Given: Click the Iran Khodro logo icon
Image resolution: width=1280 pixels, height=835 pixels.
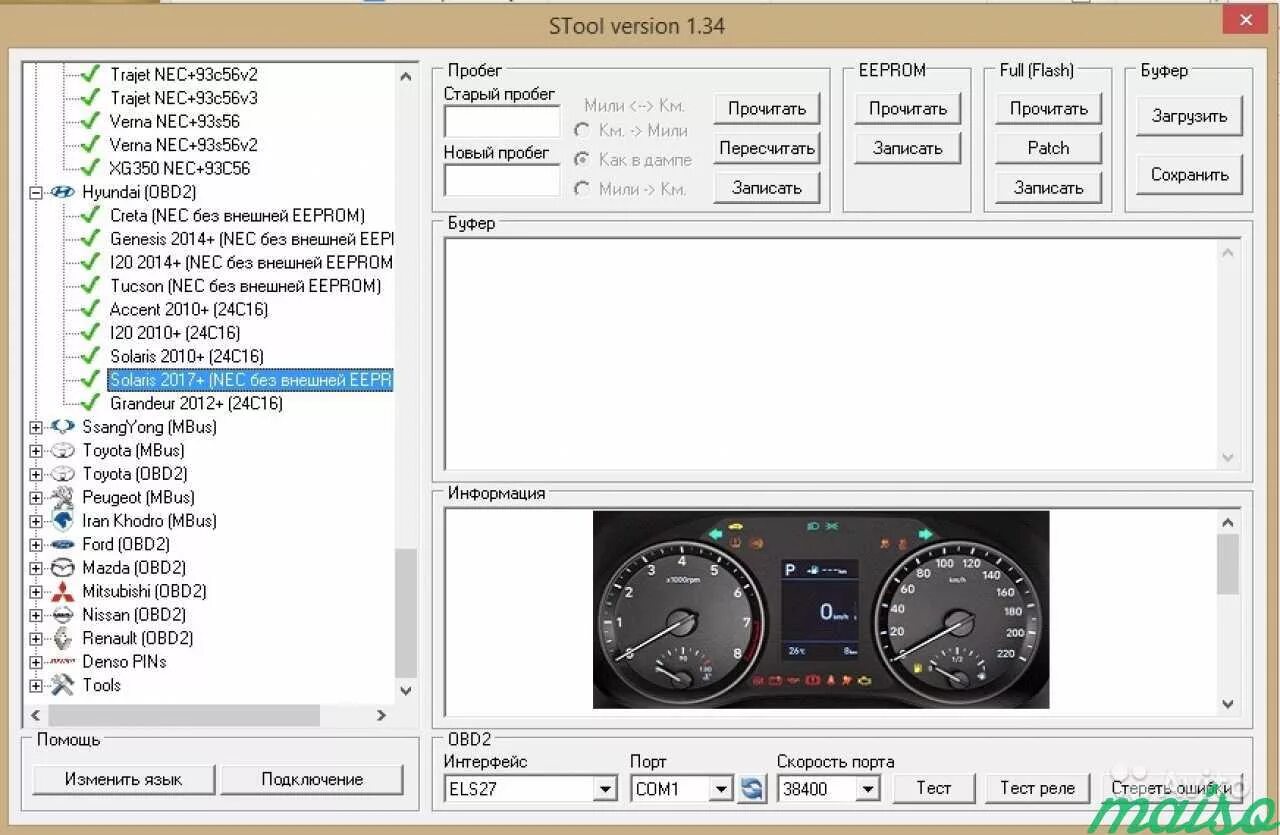Looking at the screenshot, I should pyautogui.click(x=63, y=521).
